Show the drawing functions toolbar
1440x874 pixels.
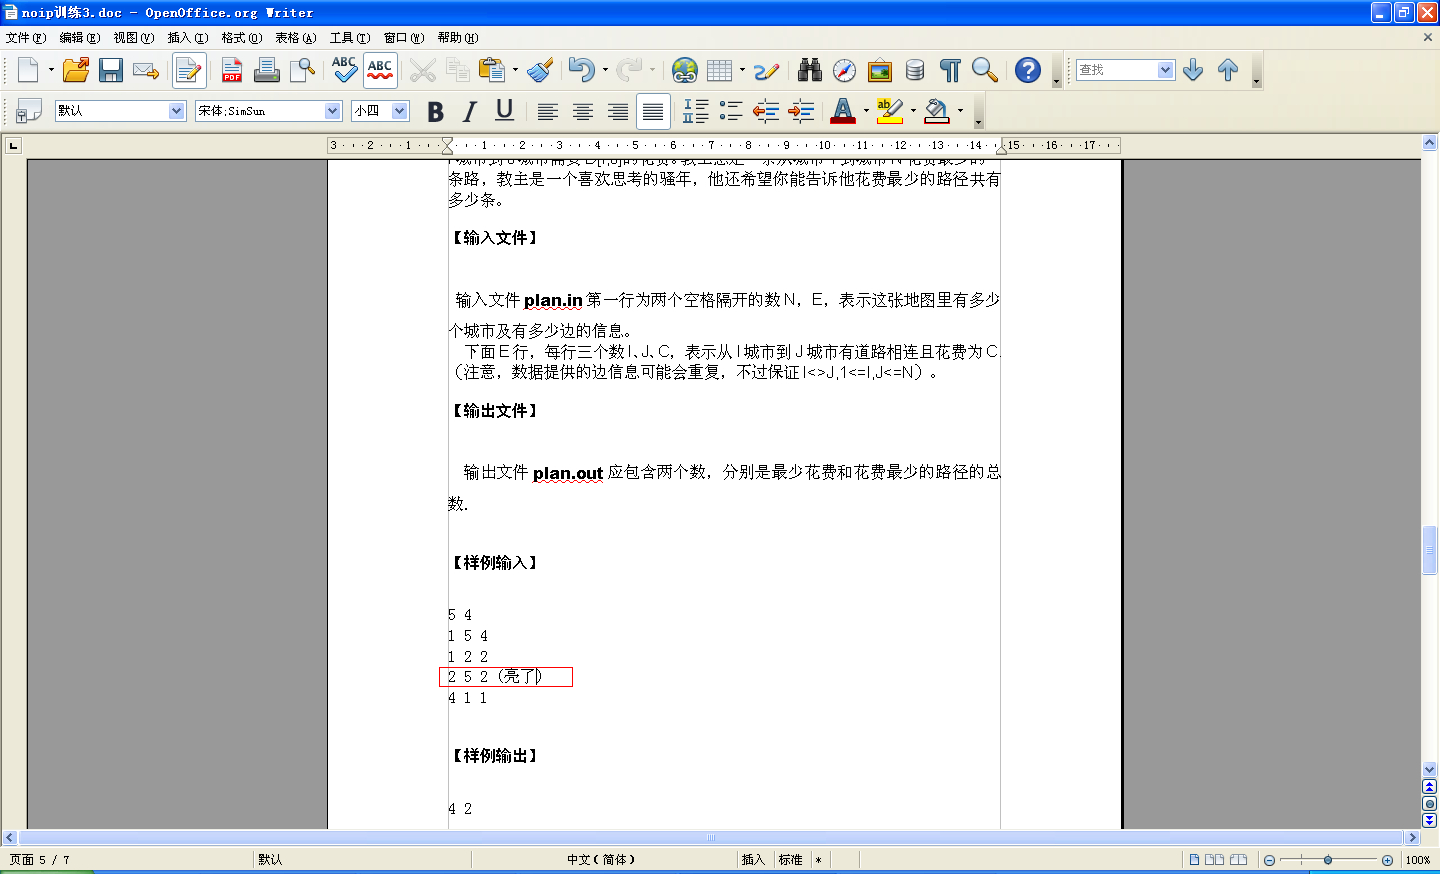point(767,70)
